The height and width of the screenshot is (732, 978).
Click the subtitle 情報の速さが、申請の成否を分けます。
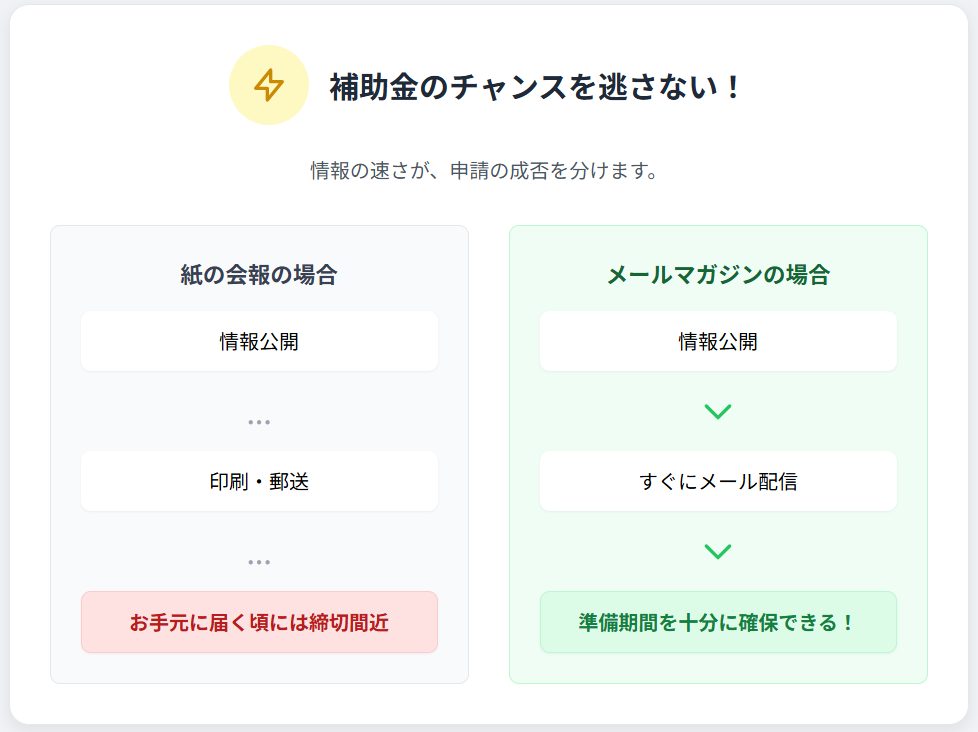point(484,171)
